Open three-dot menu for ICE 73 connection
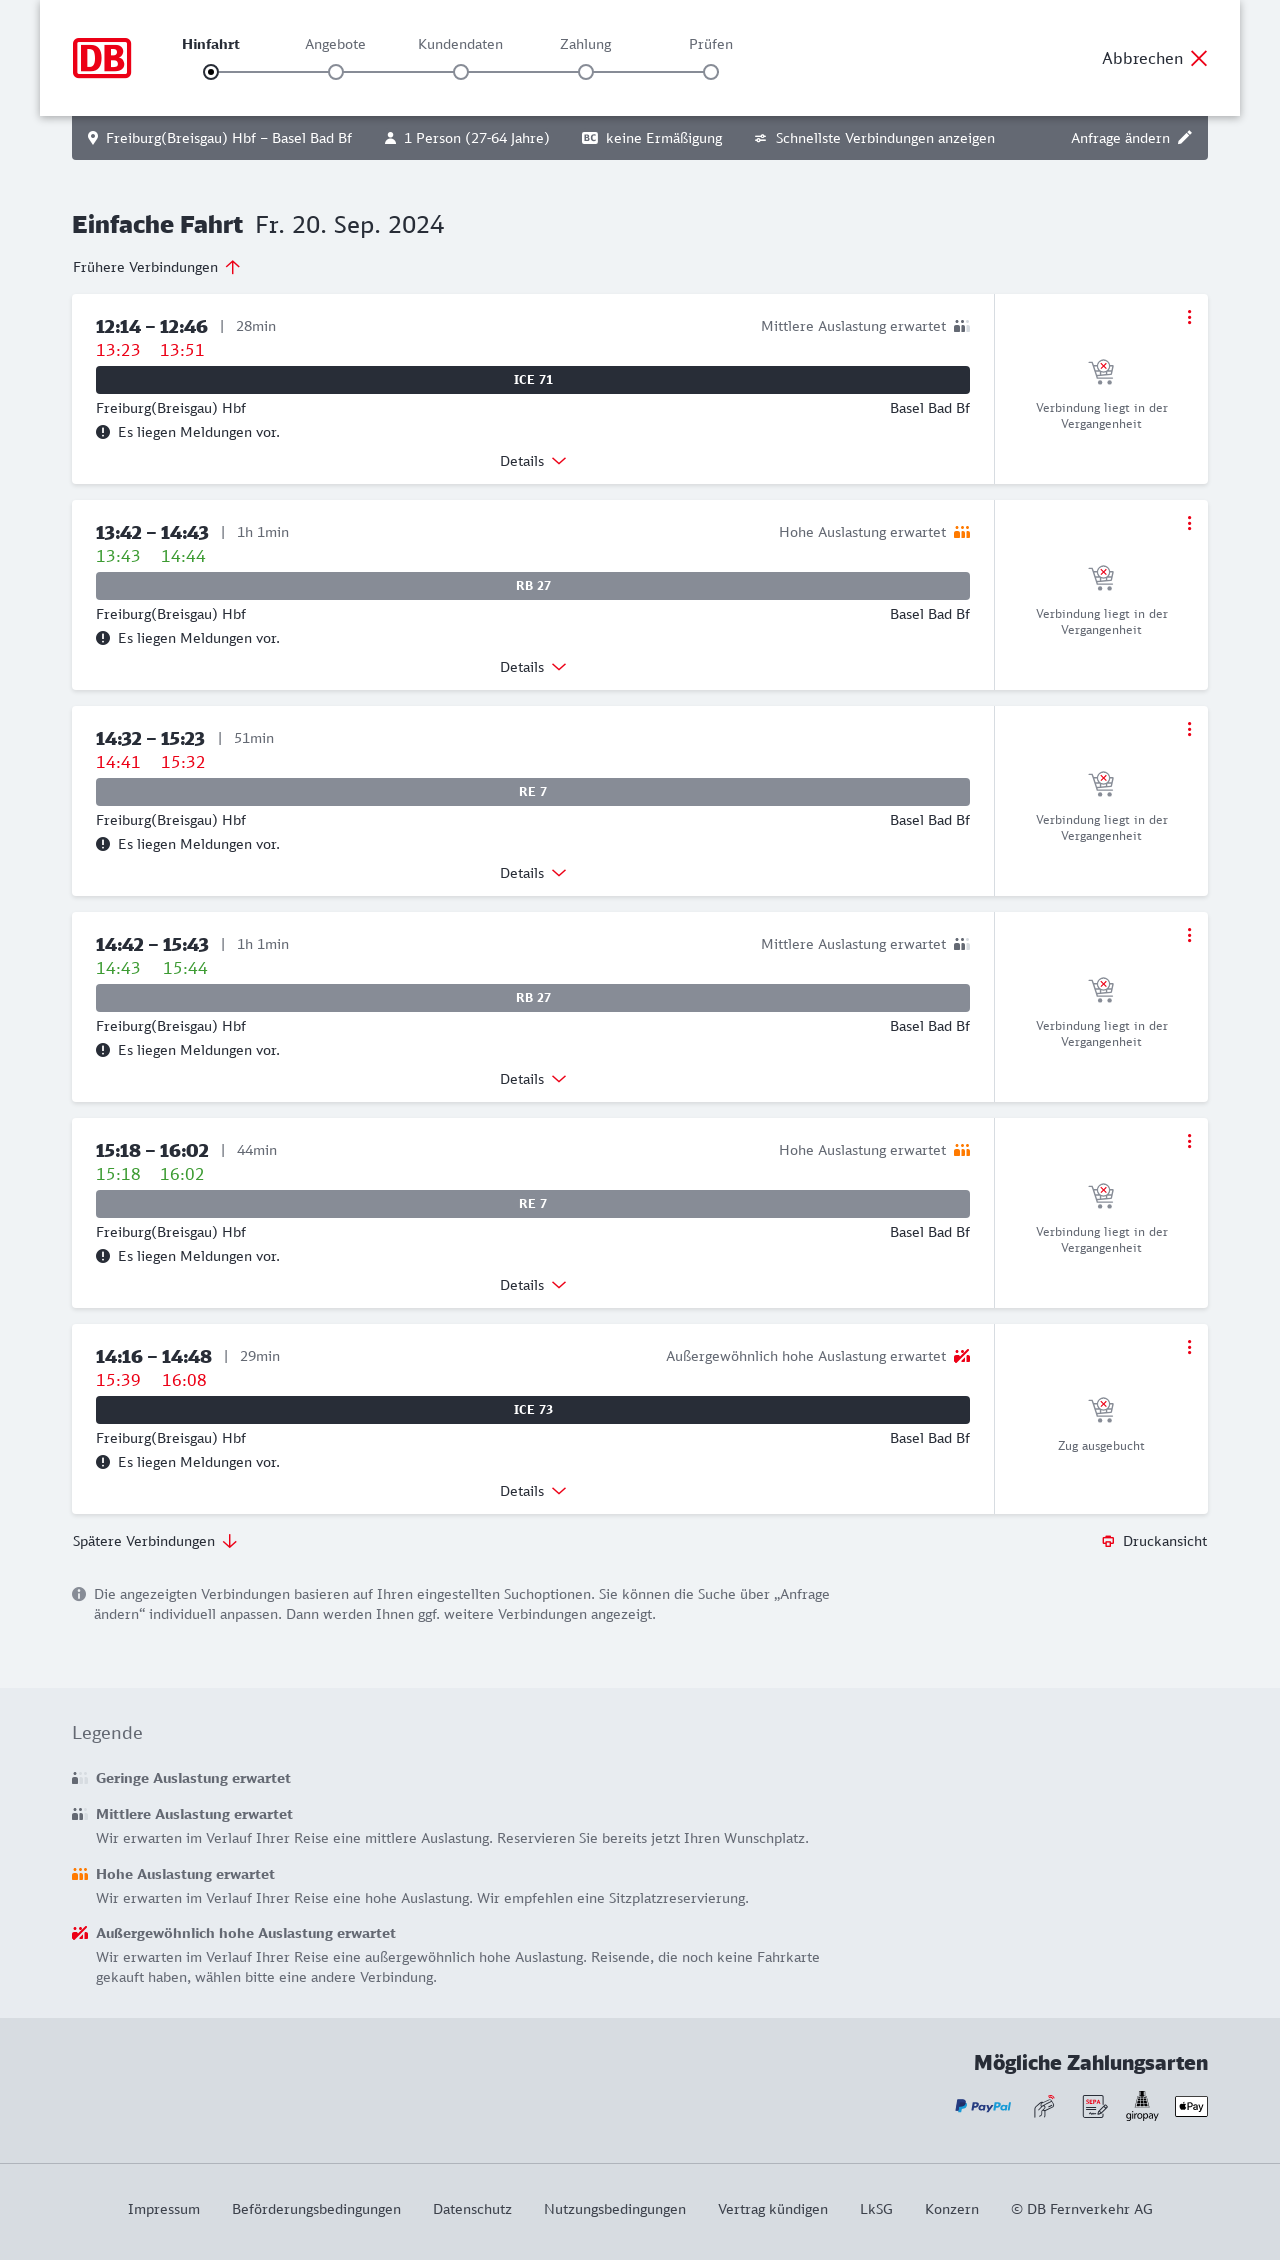Viewport: 1280px width, 2260px height. (1189, 1347)
